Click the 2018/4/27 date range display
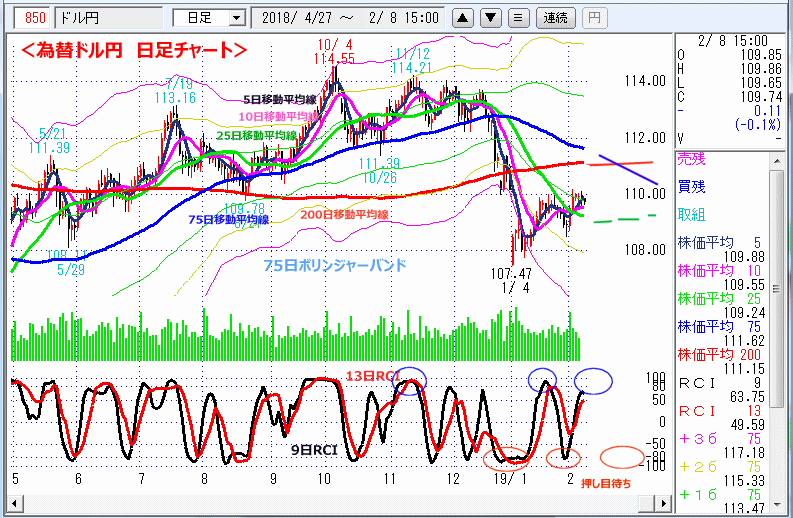 pos(347,18)
